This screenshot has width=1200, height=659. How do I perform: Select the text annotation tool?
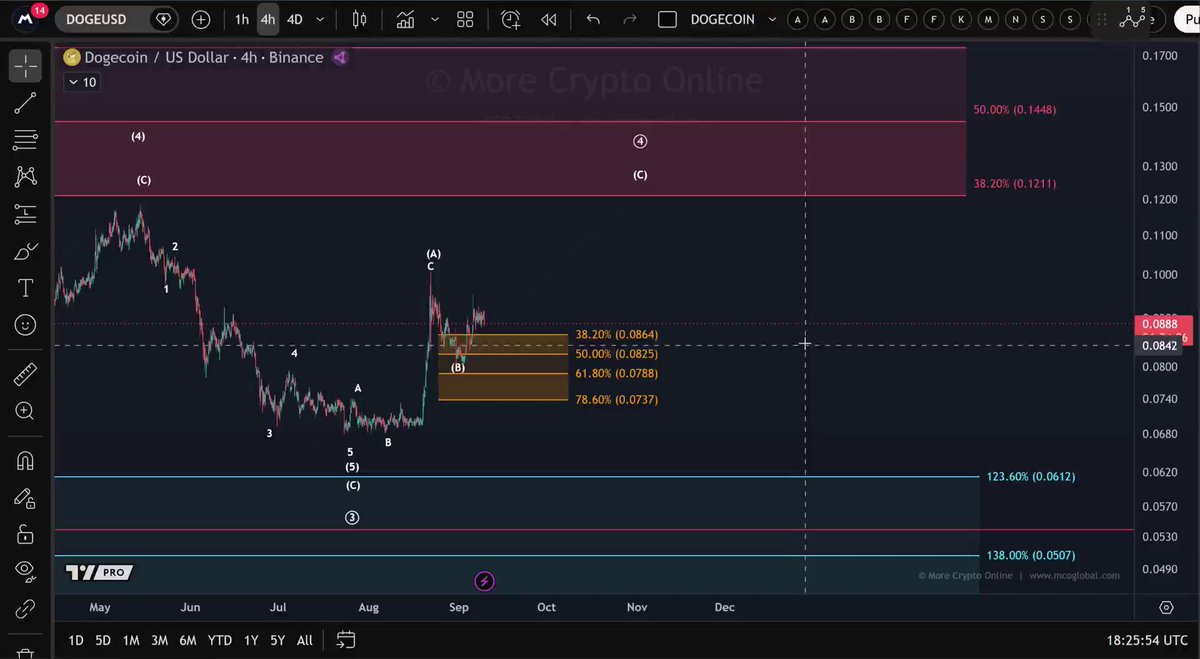tap(25, 288)
